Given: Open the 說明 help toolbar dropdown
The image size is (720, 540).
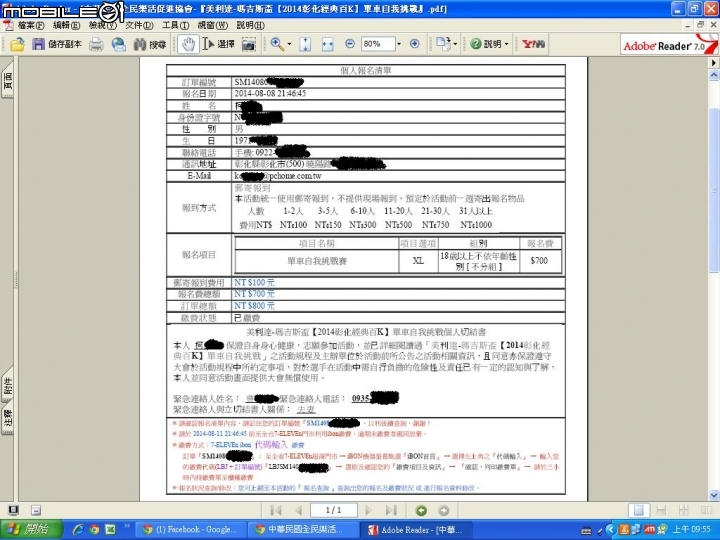Looking at the screenshot, I should pyautogui.click(x=489, y=44).
